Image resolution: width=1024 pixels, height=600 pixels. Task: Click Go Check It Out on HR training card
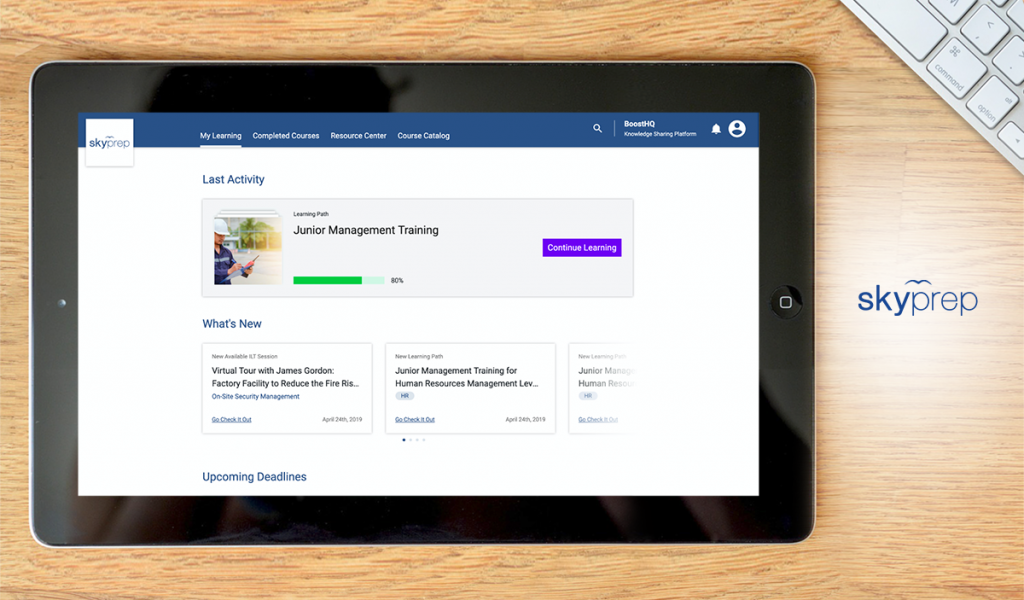pyautogui.click(x=414, y=419)
